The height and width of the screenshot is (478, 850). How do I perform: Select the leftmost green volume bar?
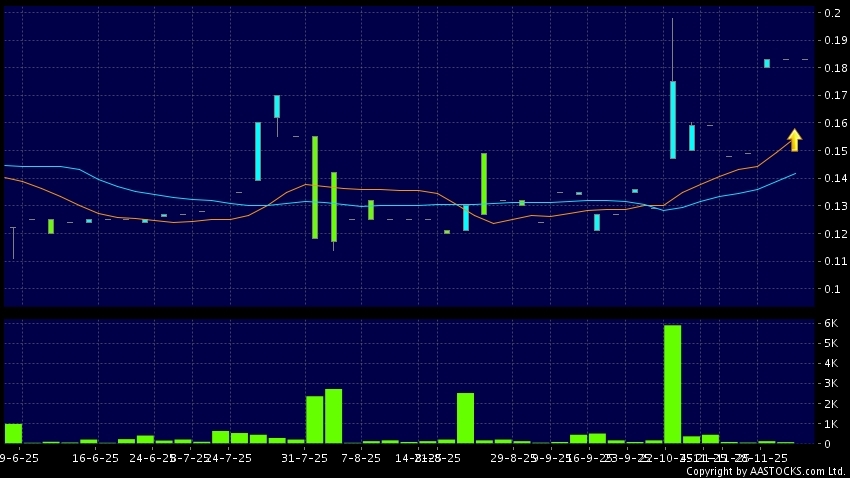click(x=13, y=433)
